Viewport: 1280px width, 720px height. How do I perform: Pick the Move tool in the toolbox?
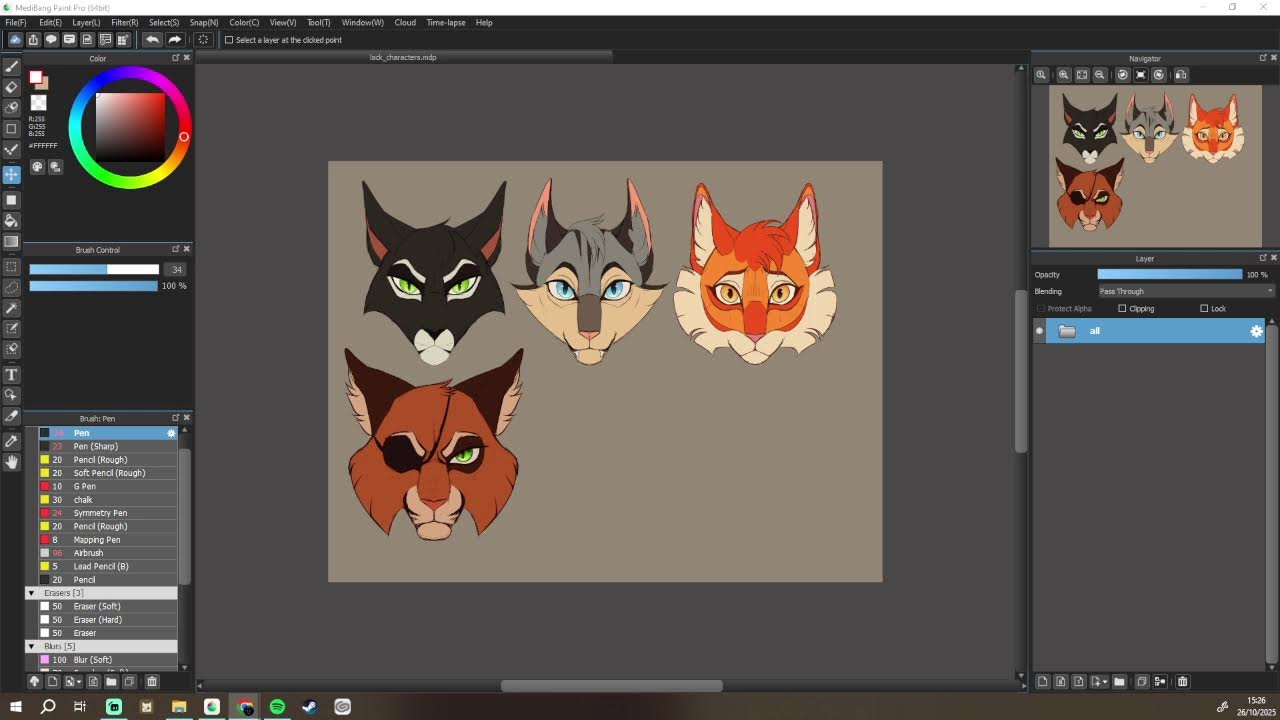pos(12,175)
